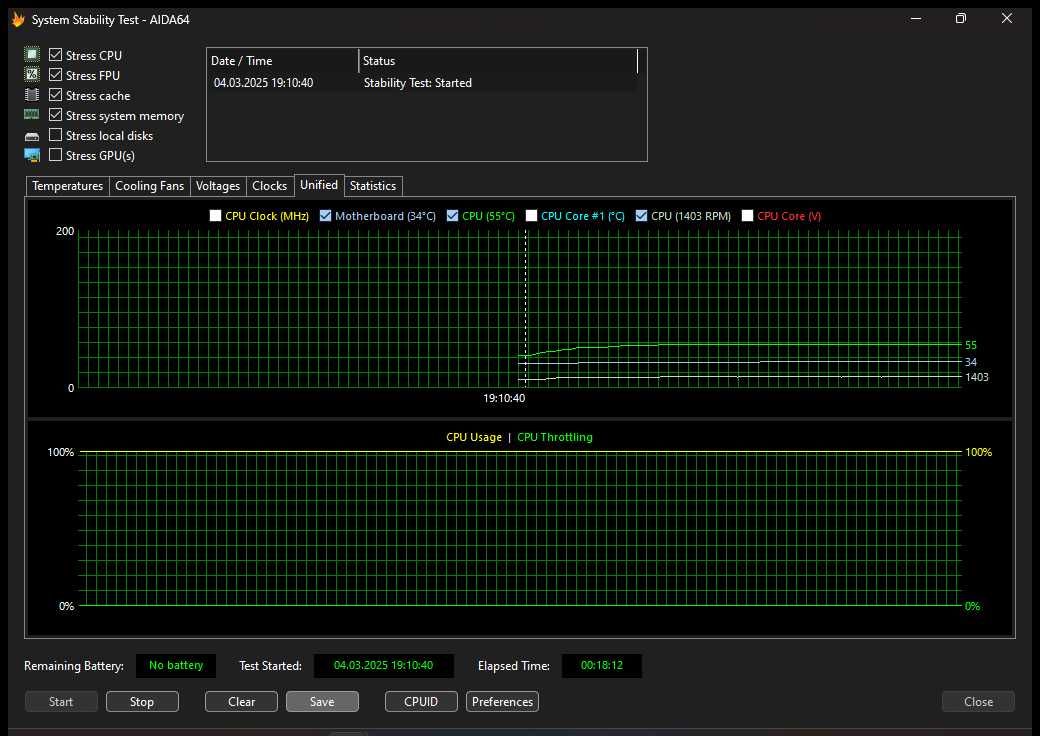The width and height of the screenshot is (1040, 736).
Task: Show CPU Clock (MHz) on the graph
Action: (215, 215)
